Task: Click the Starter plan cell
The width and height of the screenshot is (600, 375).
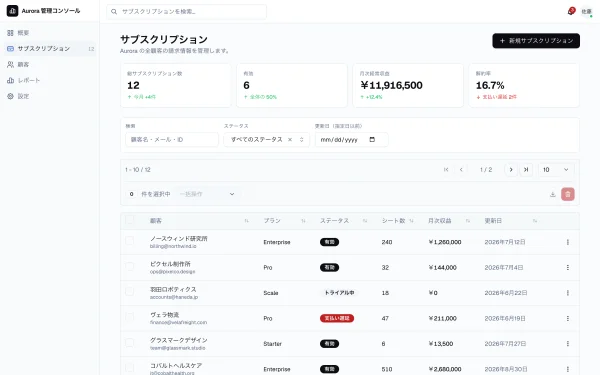Action: (x=272, y=344)
